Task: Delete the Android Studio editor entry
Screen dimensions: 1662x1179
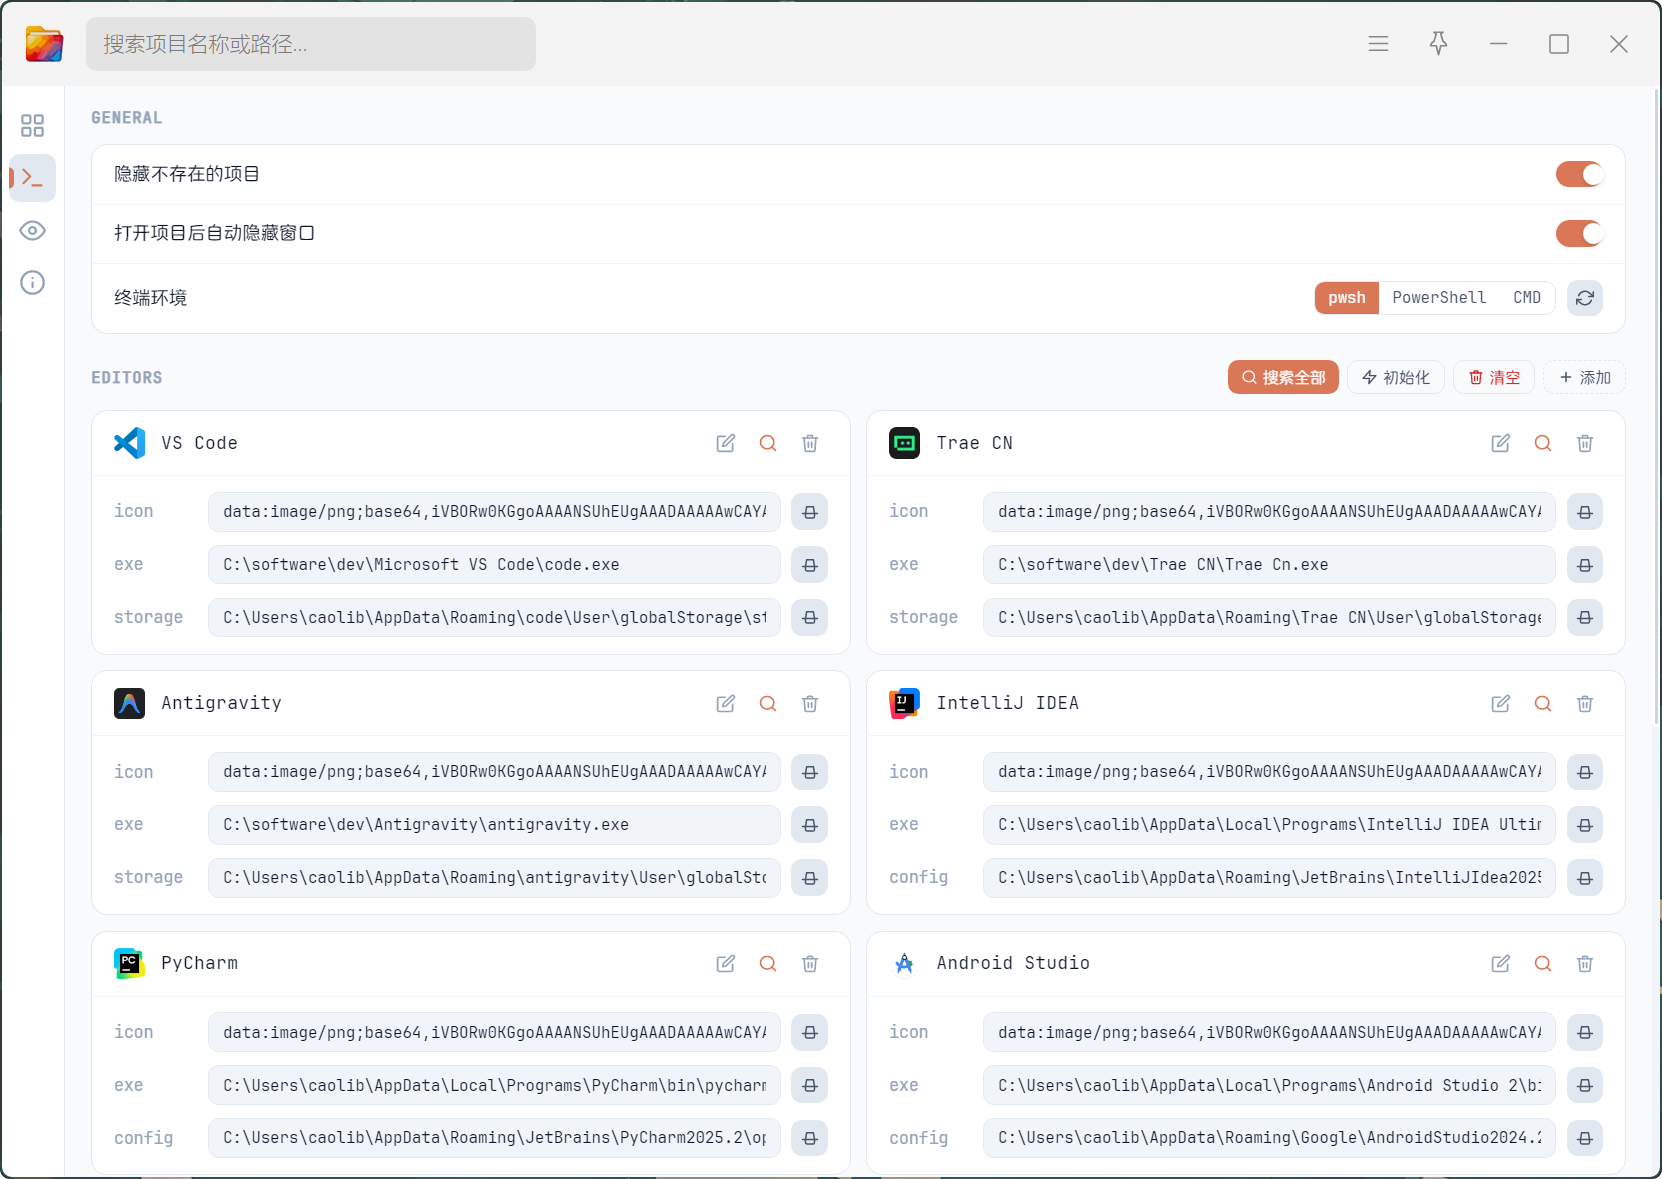Action: [x=1585, y=964]
